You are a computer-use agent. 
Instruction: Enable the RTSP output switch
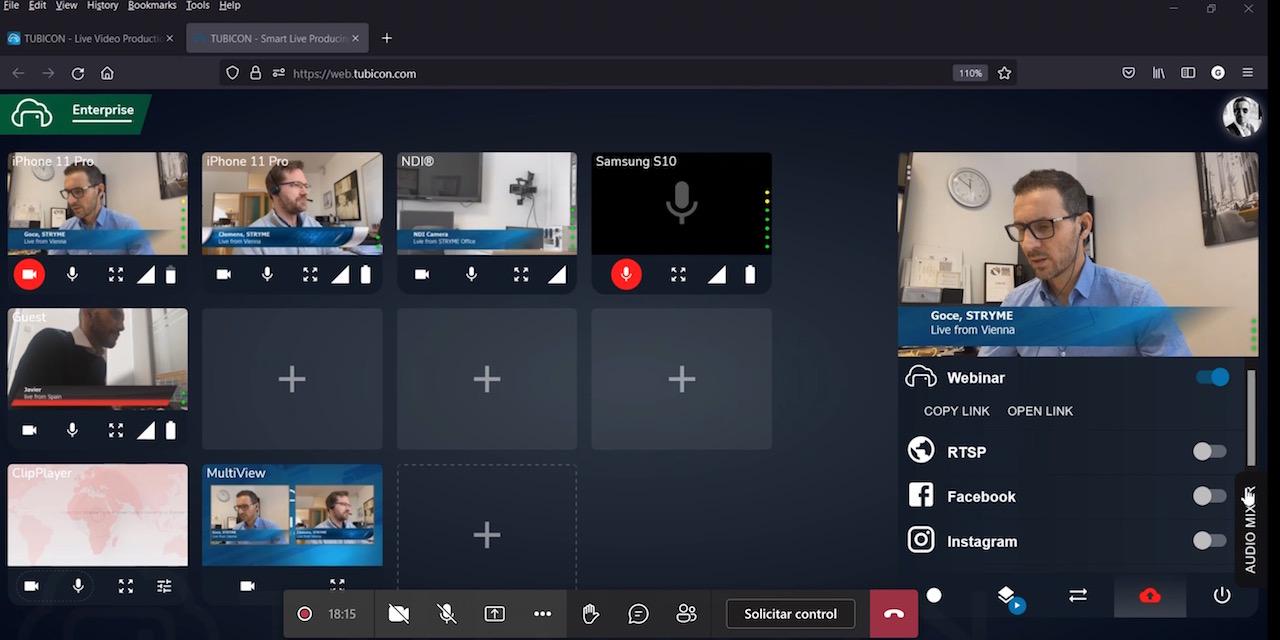(1210, 452)
